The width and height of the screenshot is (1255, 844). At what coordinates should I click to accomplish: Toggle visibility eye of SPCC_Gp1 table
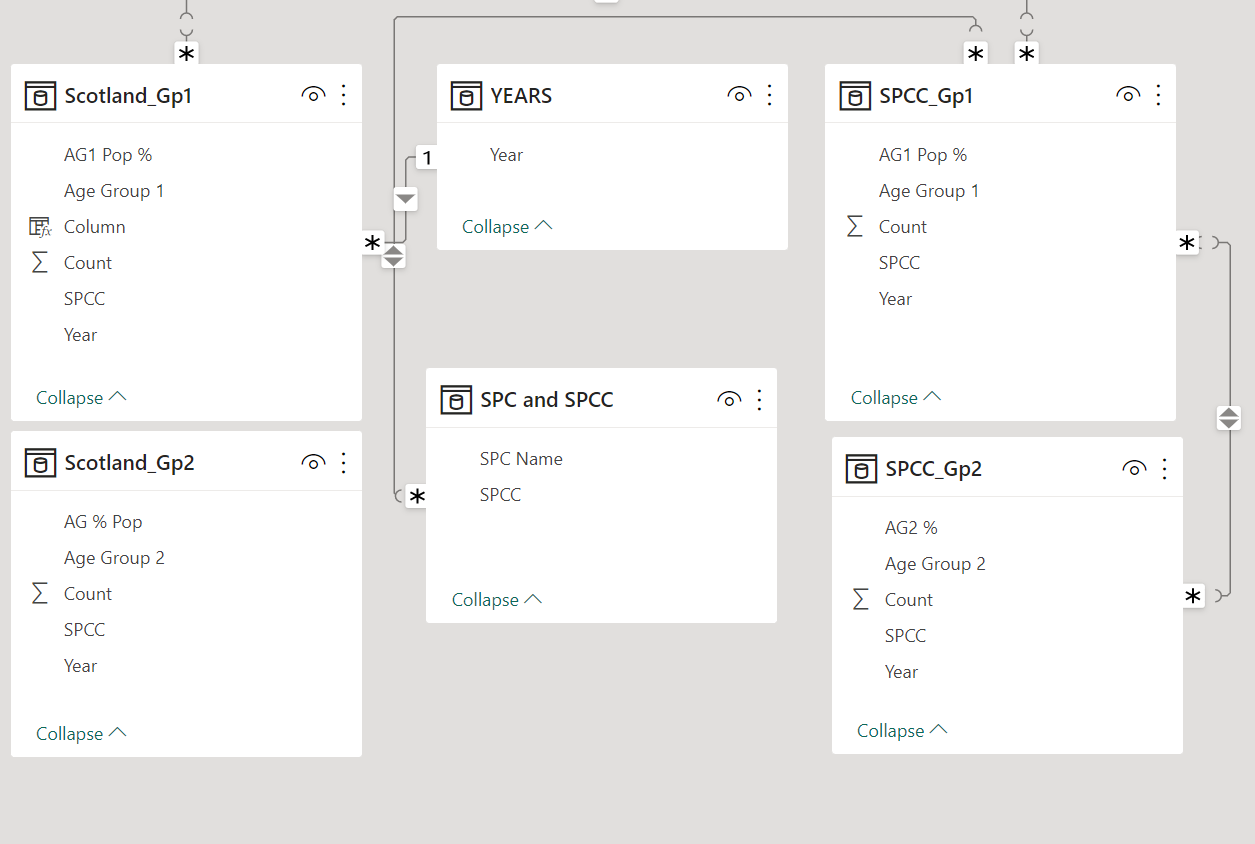coord(1127,95)
